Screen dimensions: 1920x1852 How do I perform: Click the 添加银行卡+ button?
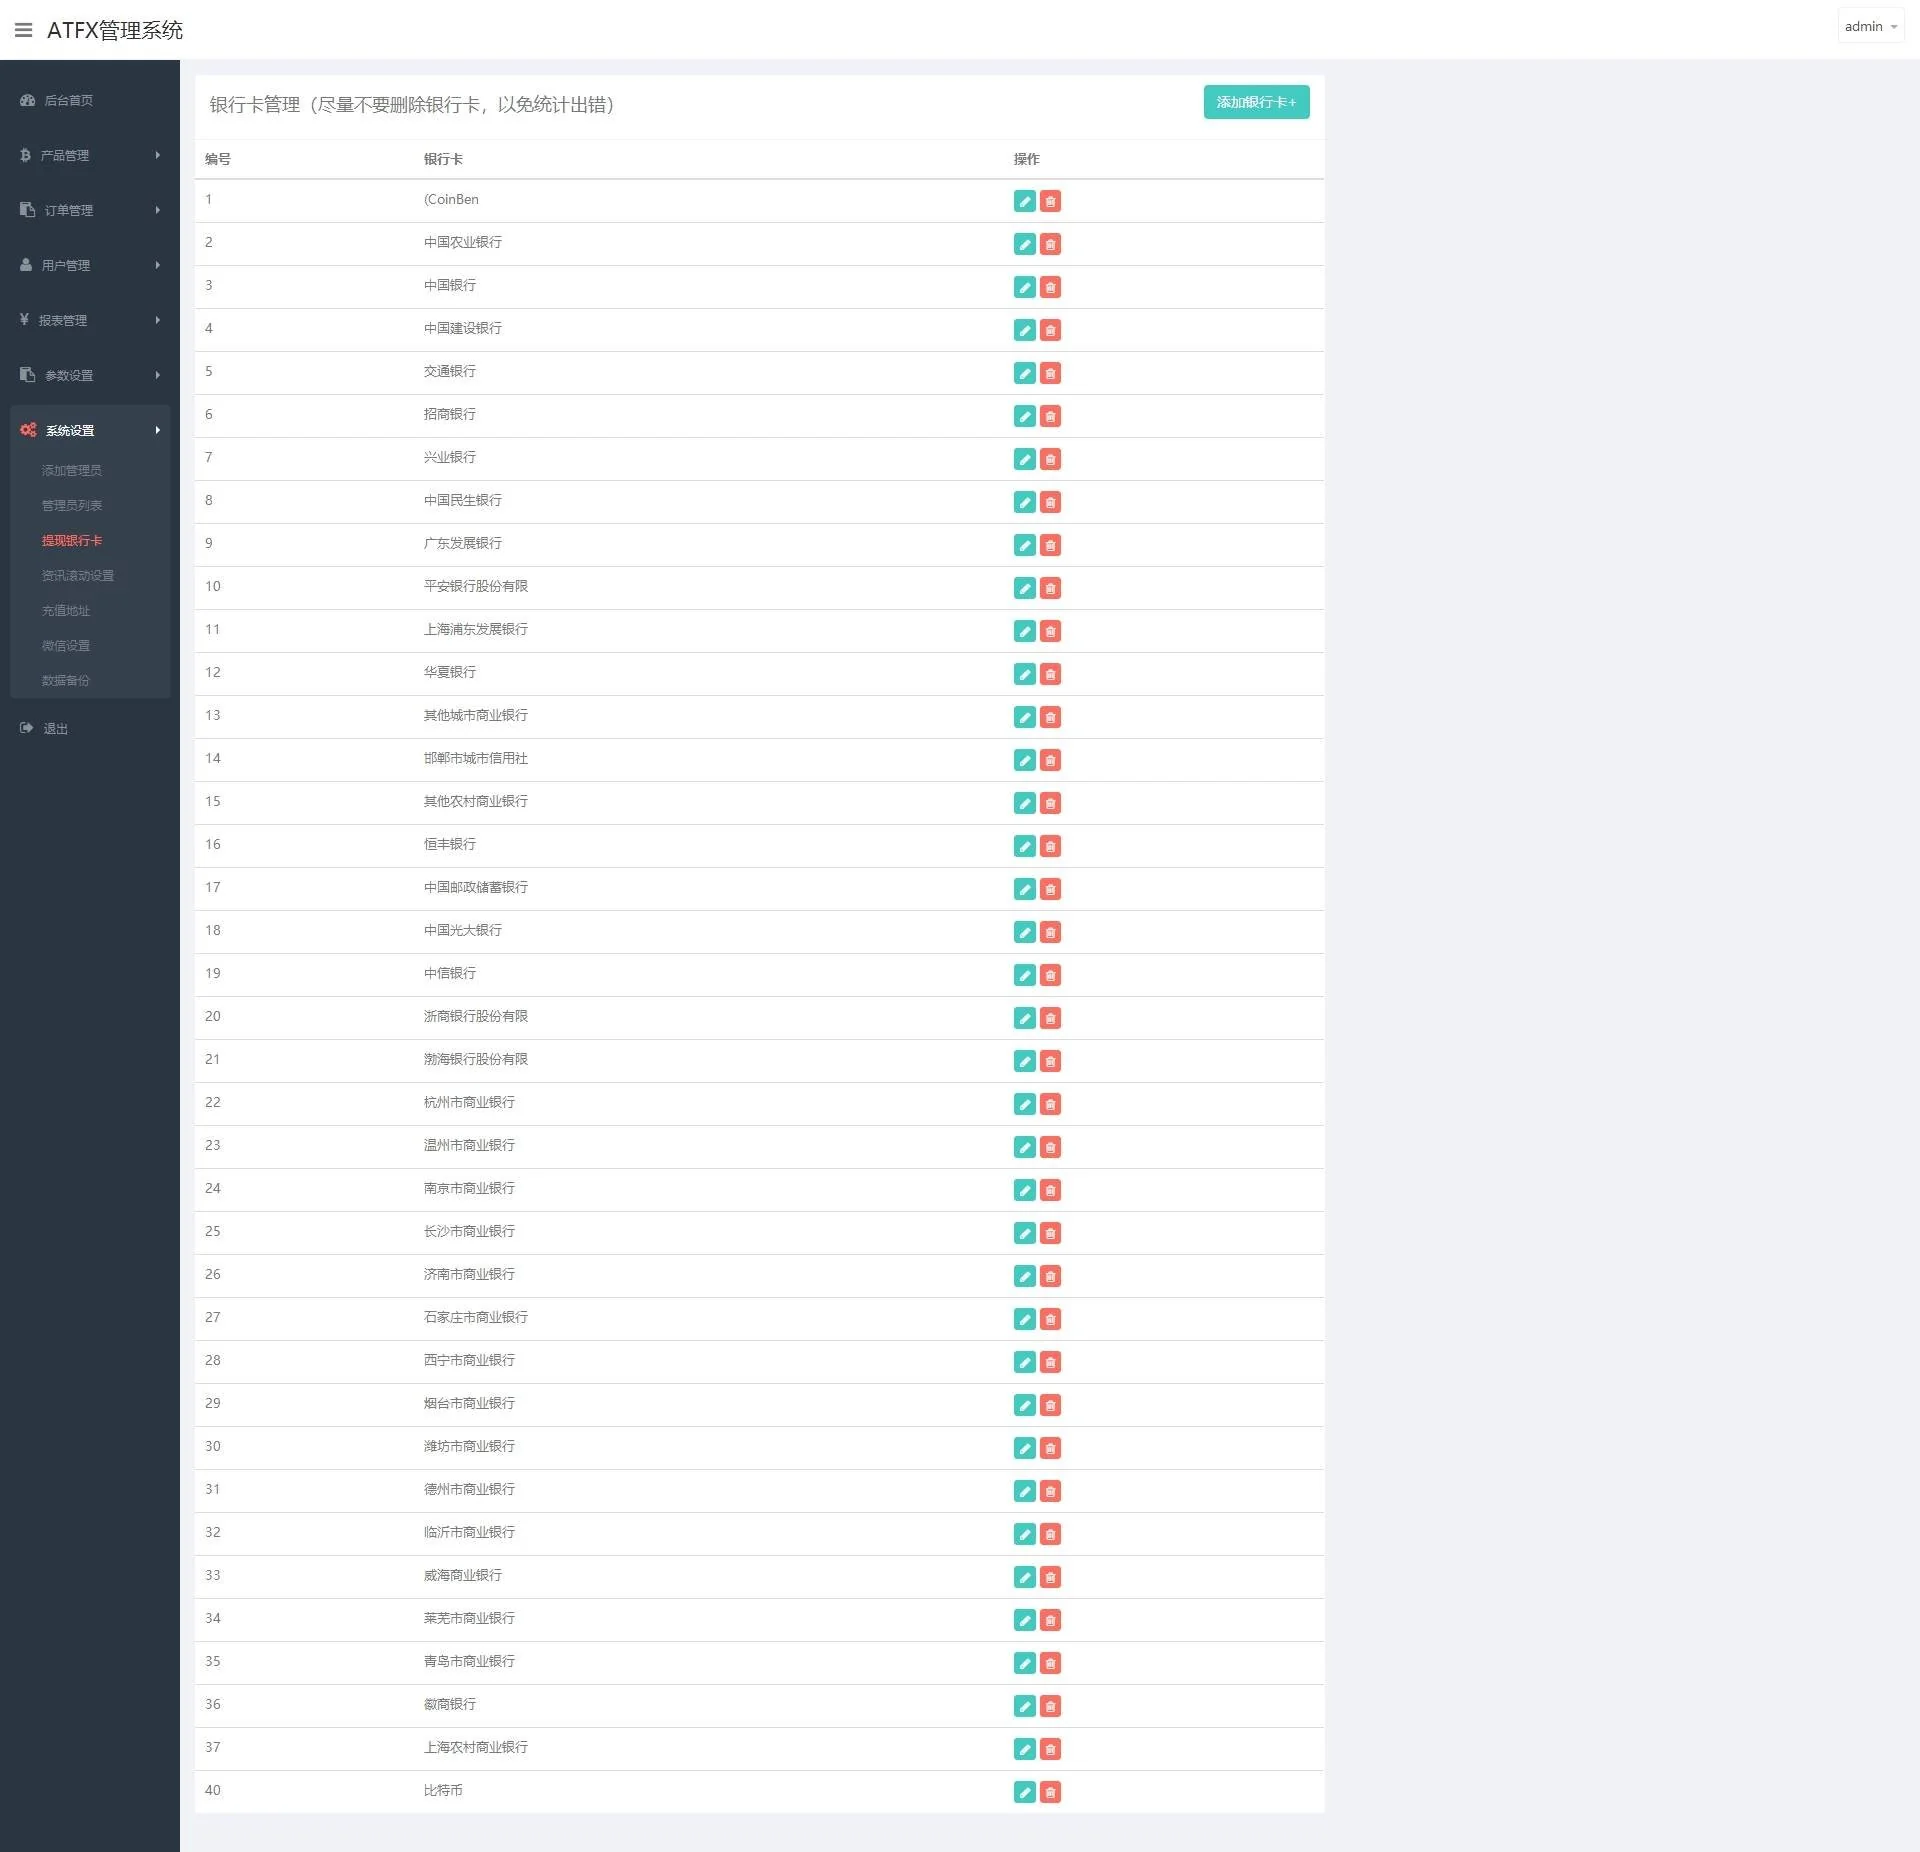tap(1255, 102)
